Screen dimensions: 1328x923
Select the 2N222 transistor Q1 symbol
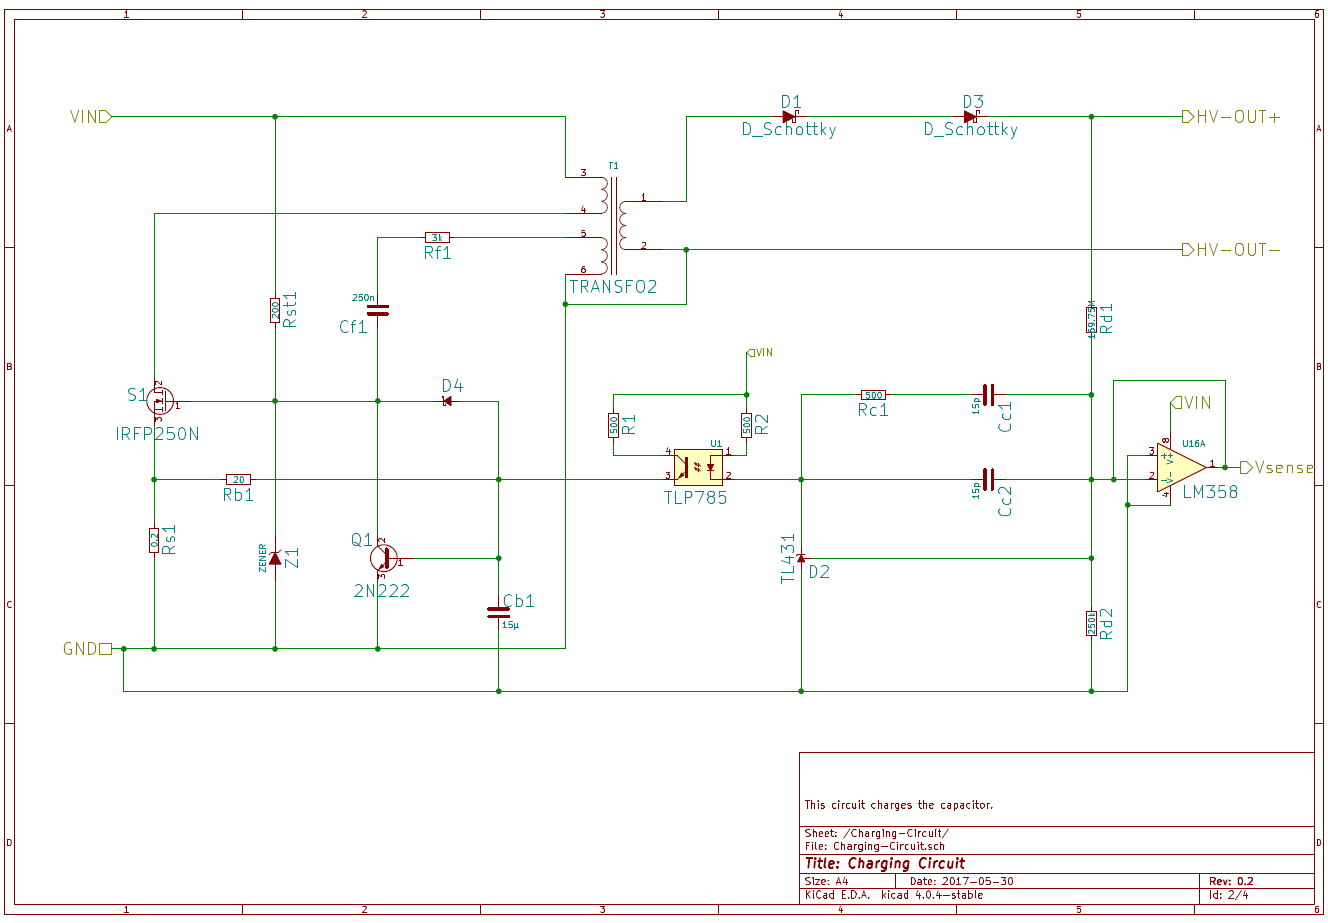click(383, 558)
